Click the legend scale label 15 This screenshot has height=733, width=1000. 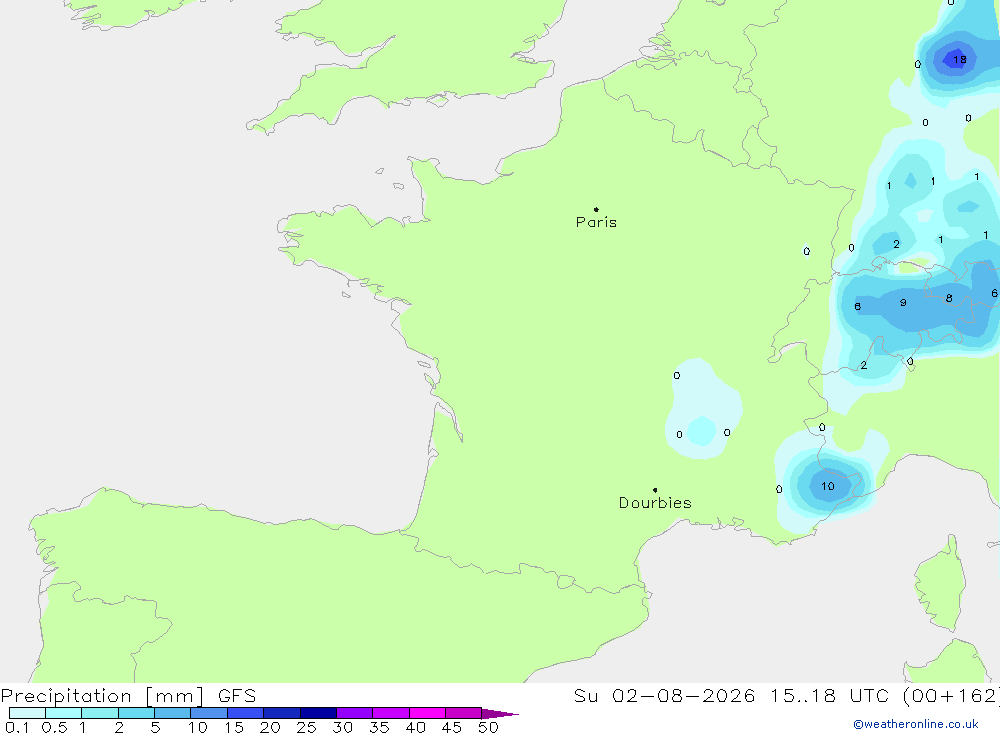pos(233,727)
